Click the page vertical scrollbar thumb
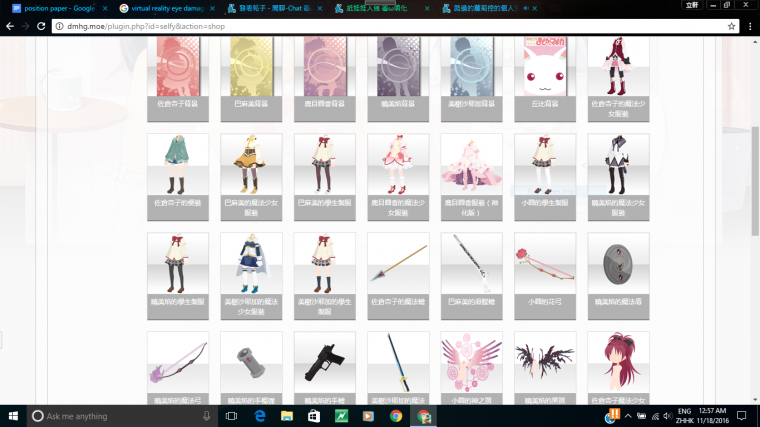 tap(755, 180)
